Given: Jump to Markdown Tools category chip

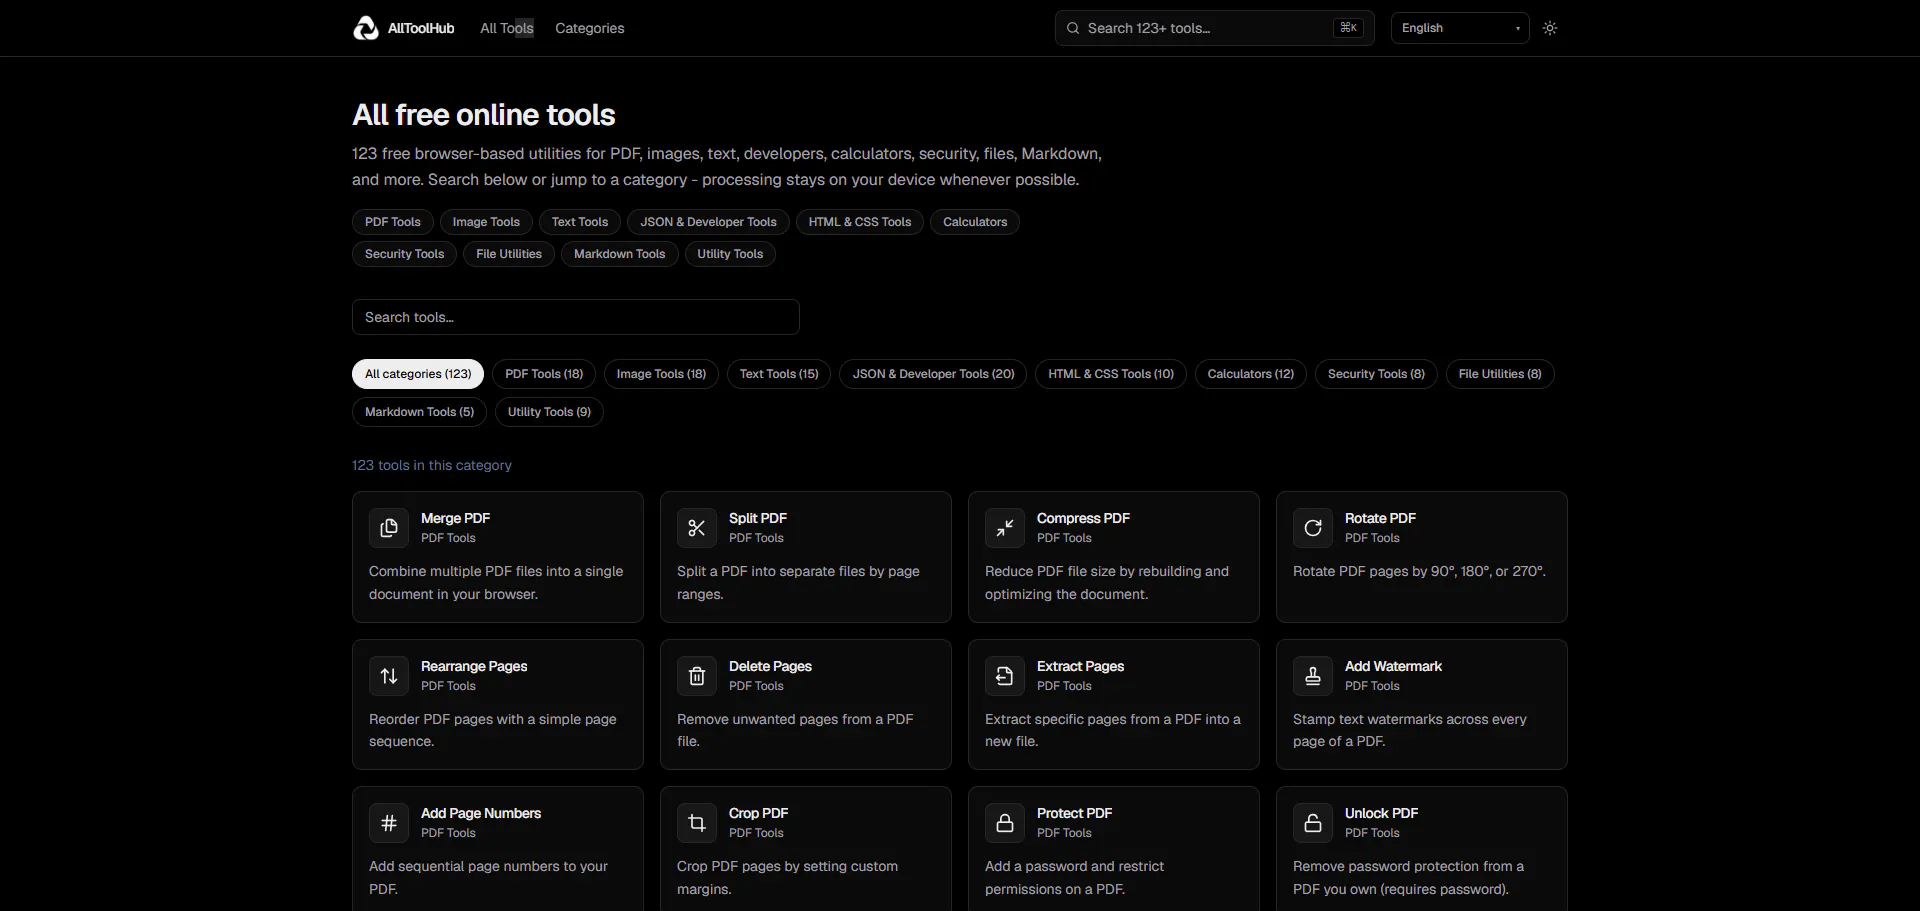Looking at the screenshot, I should (620, 254).
